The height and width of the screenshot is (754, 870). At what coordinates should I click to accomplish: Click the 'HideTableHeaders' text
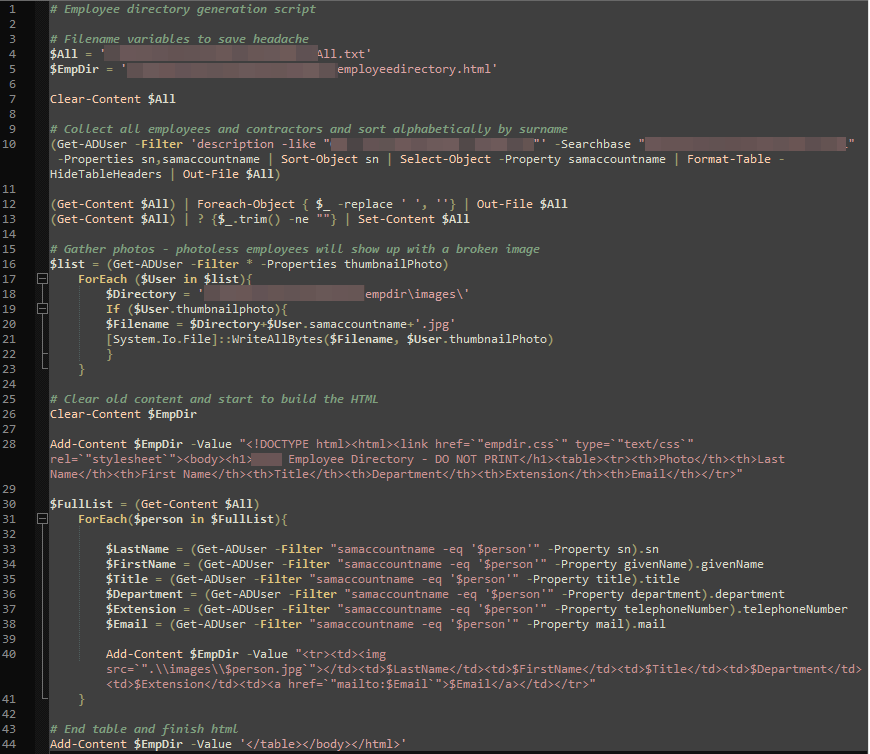coord(105,174)
